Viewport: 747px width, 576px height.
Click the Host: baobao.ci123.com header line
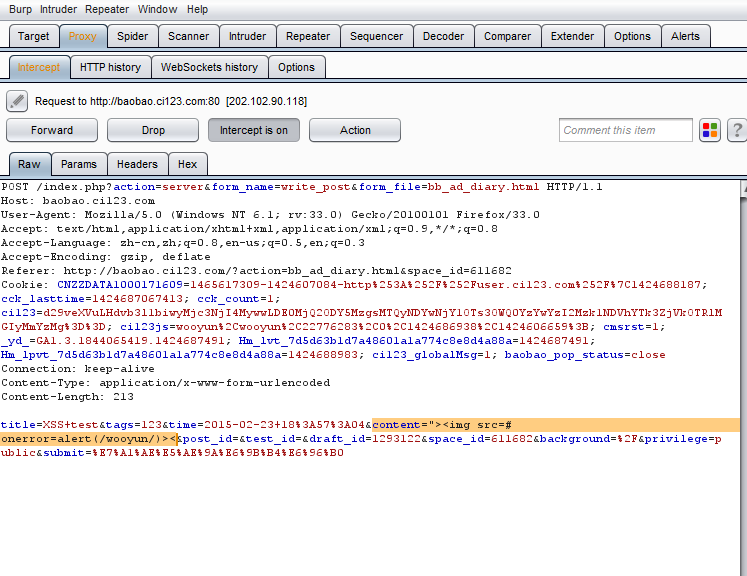point(78,201)
